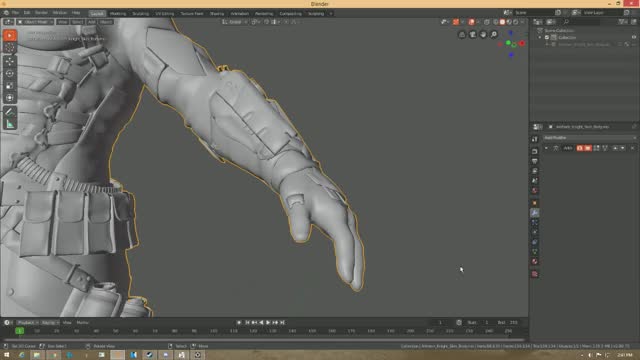Remove the modifier with X button

point(632,148)
